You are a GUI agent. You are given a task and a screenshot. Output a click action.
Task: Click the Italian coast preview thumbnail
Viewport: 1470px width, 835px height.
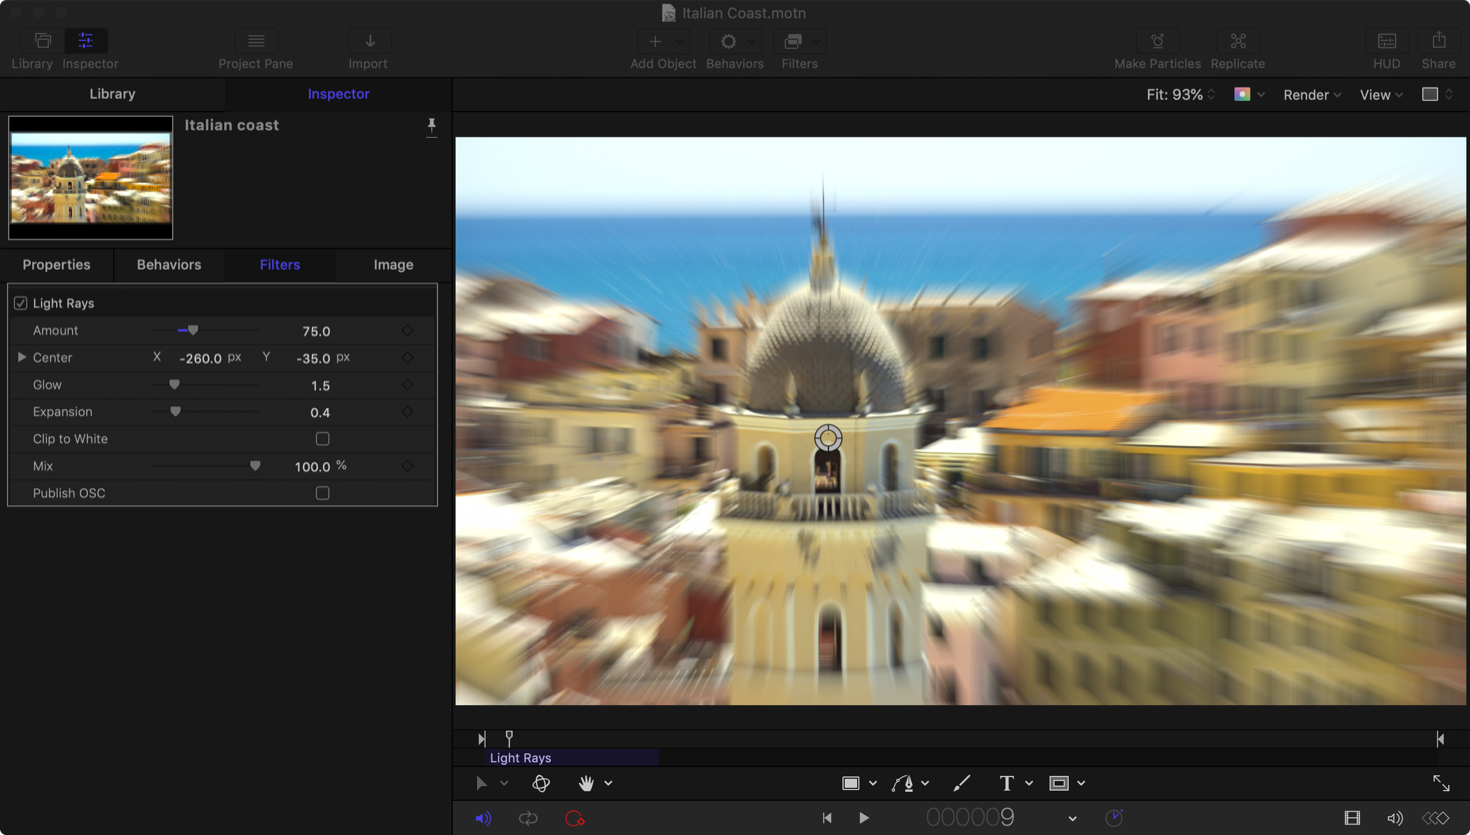(91, 178)
